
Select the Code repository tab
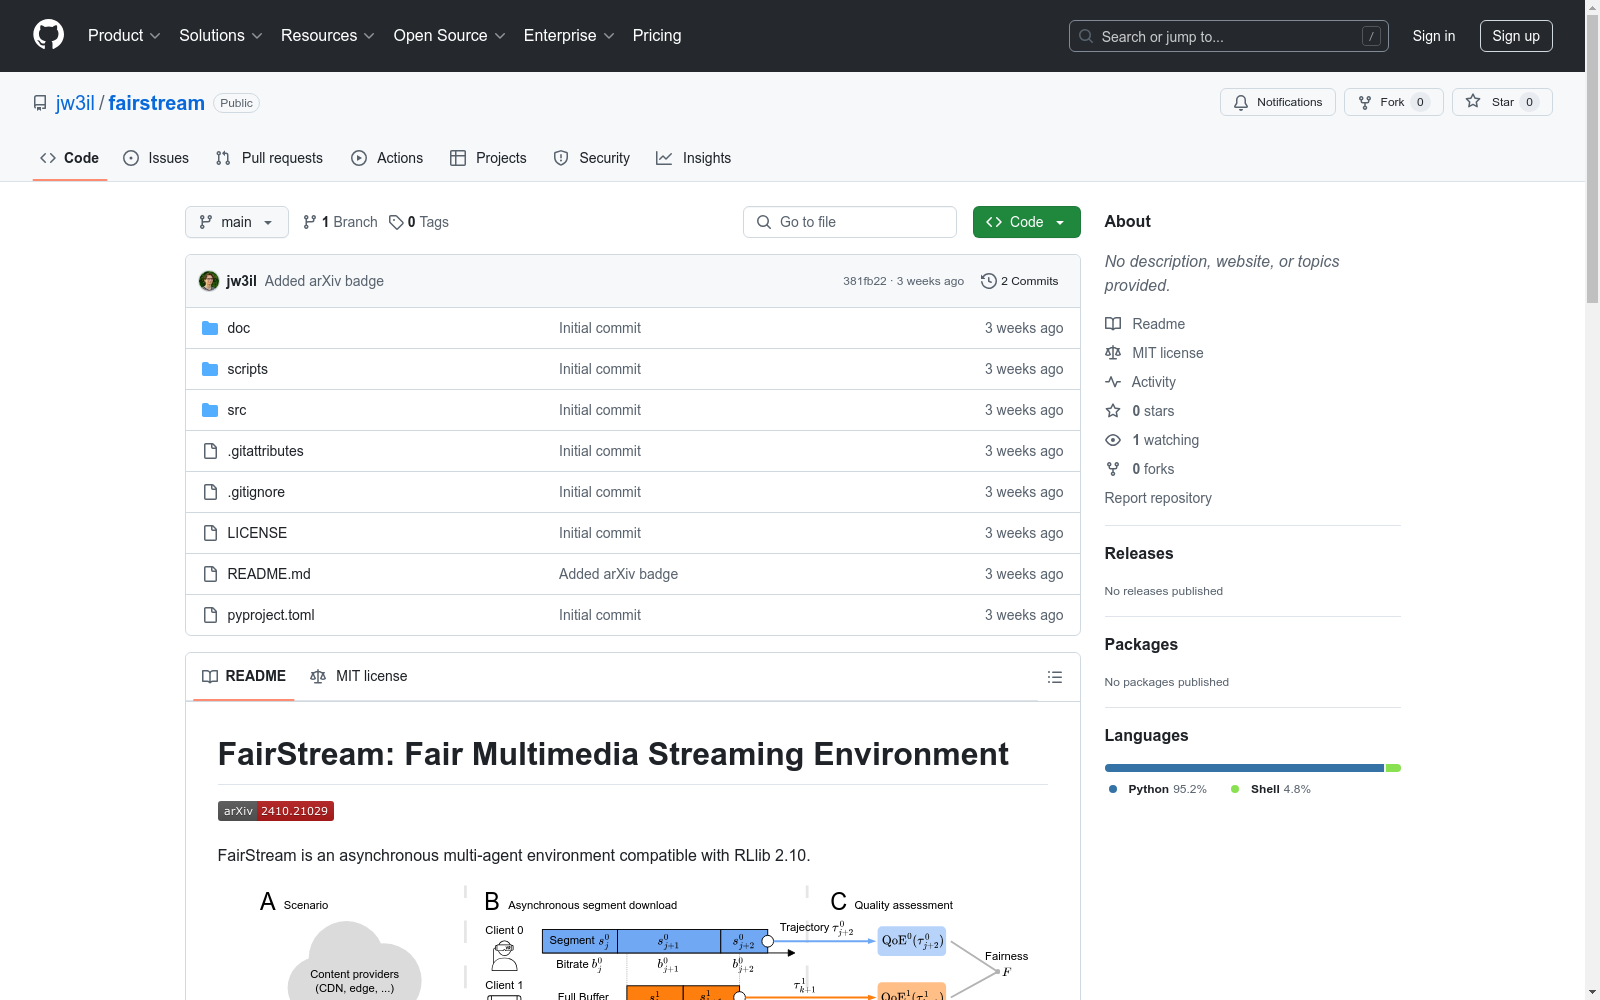click(x=69, y=158)
